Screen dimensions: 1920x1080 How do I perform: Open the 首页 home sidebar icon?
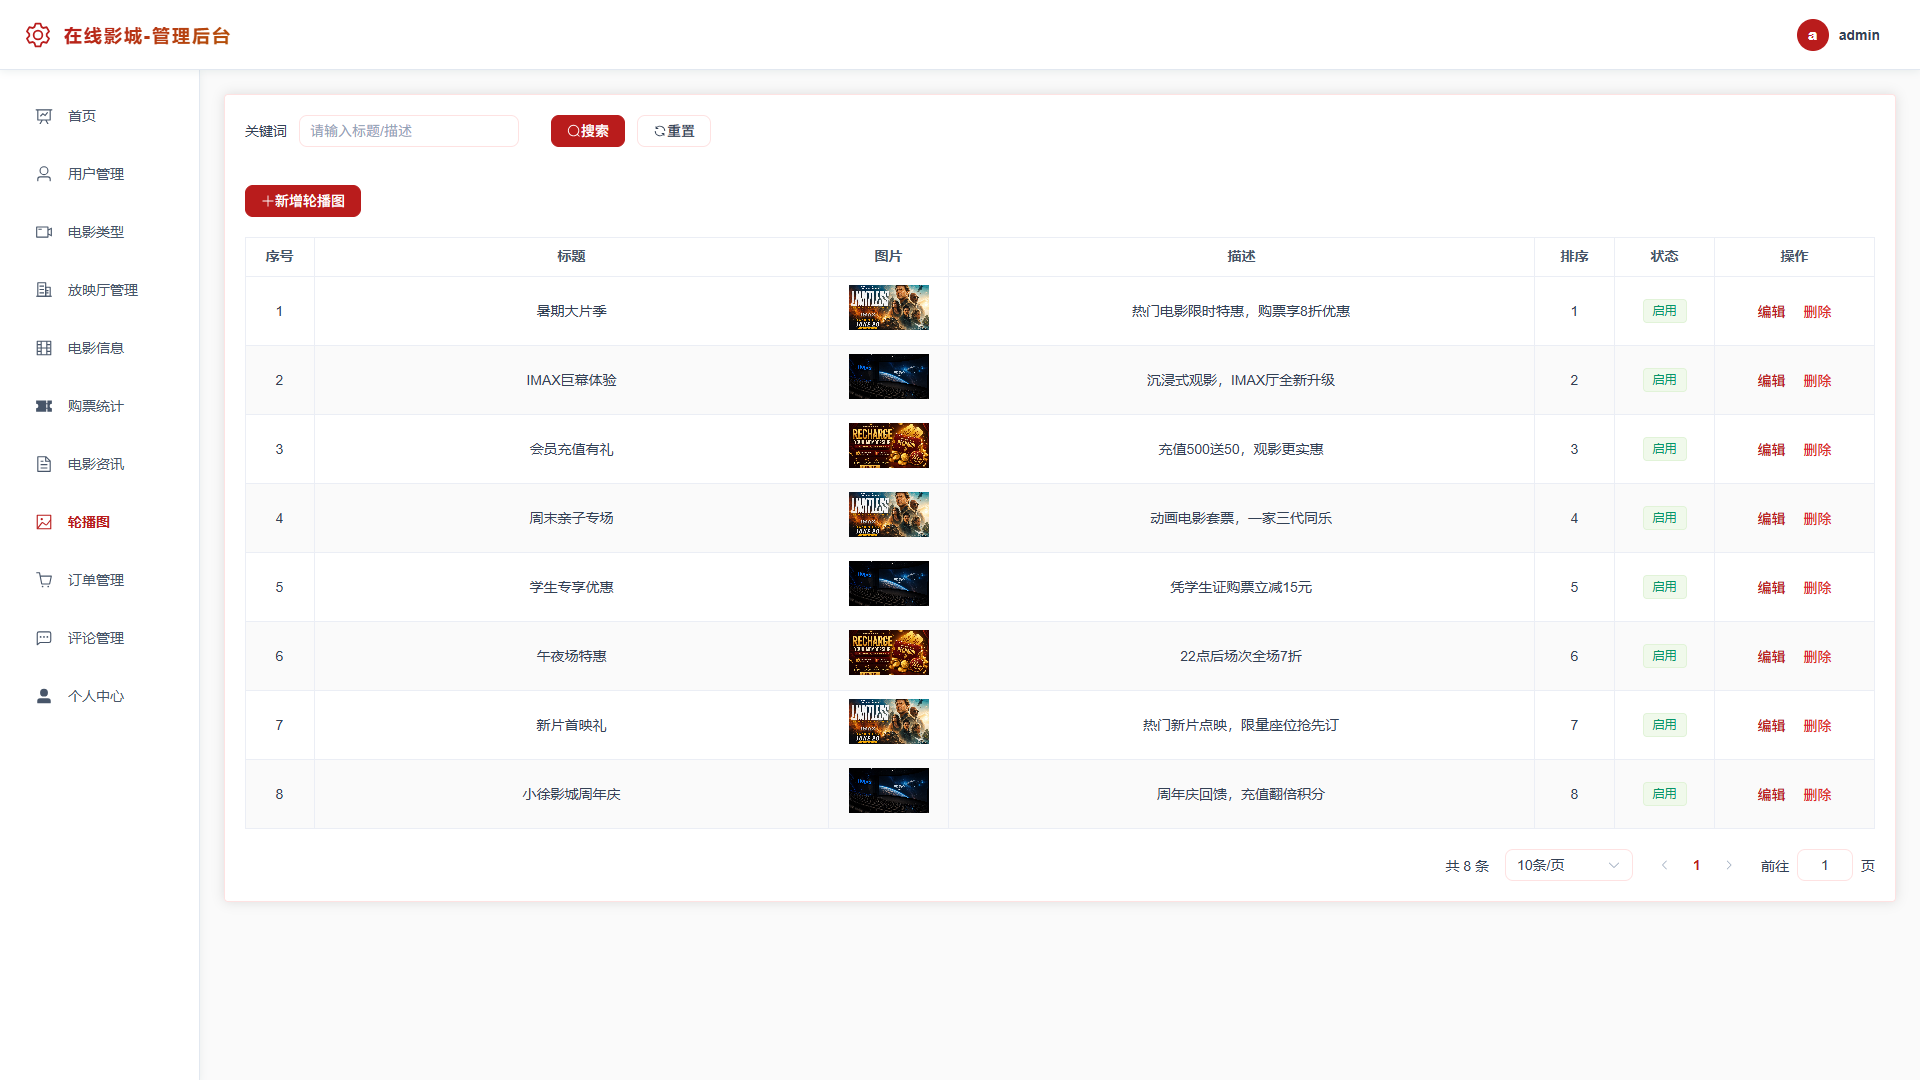[44, 116]
